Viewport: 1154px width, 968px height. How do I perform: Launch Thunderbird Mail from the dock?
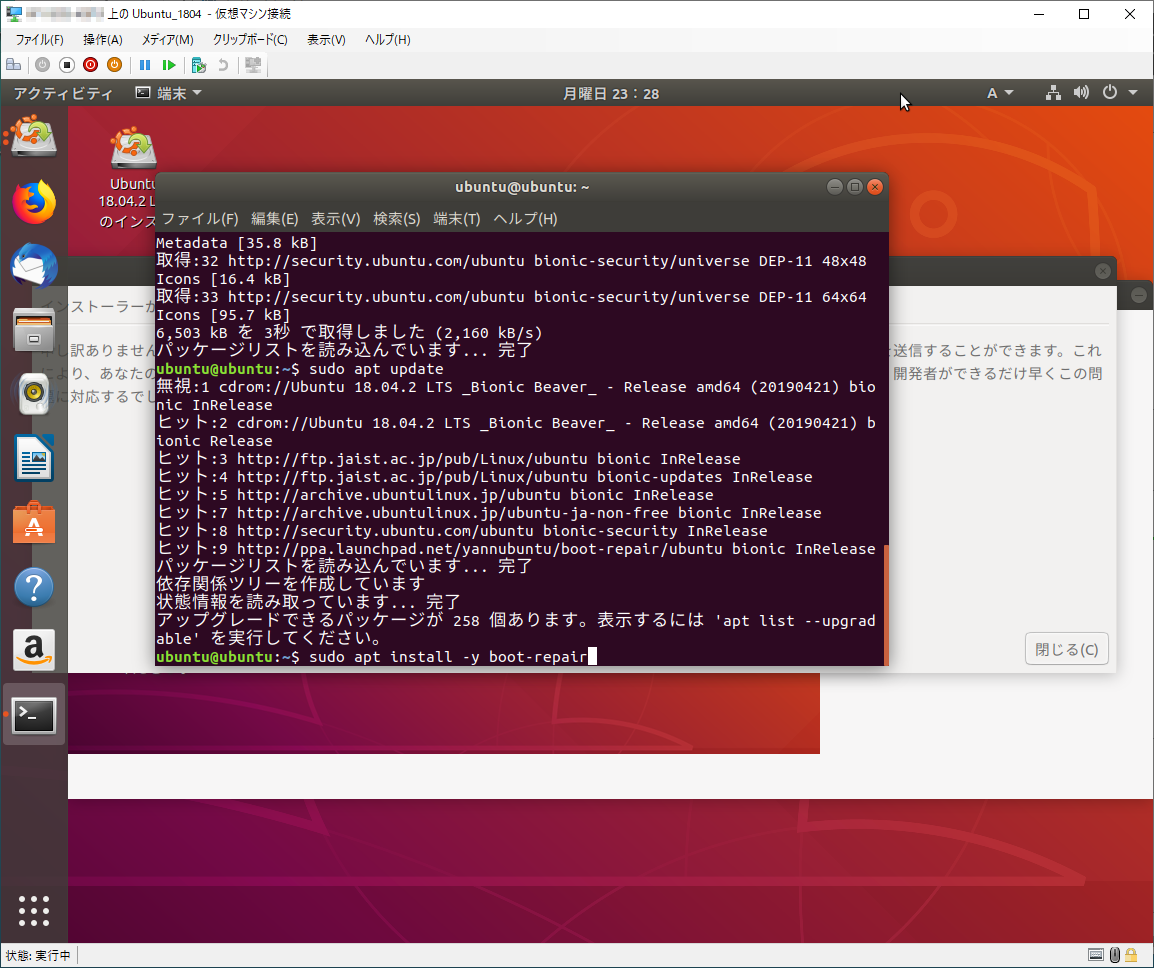[x=34, y=265]
